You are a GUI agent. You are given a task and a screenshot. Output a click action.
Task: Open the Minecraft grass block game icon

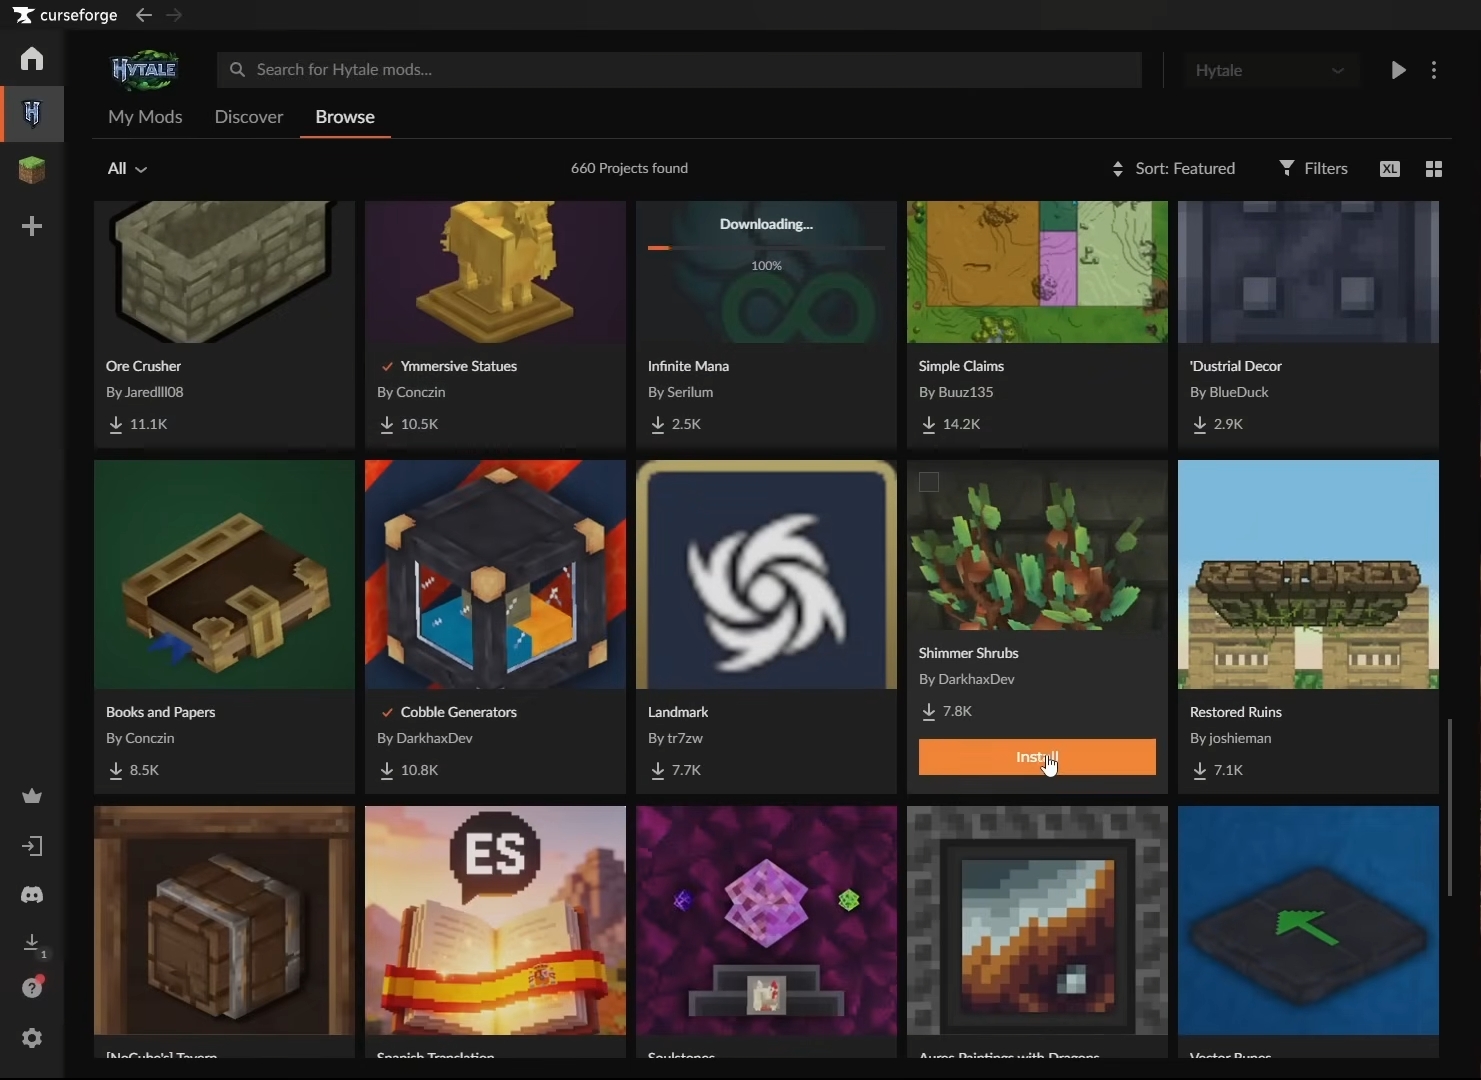[32, 170]
